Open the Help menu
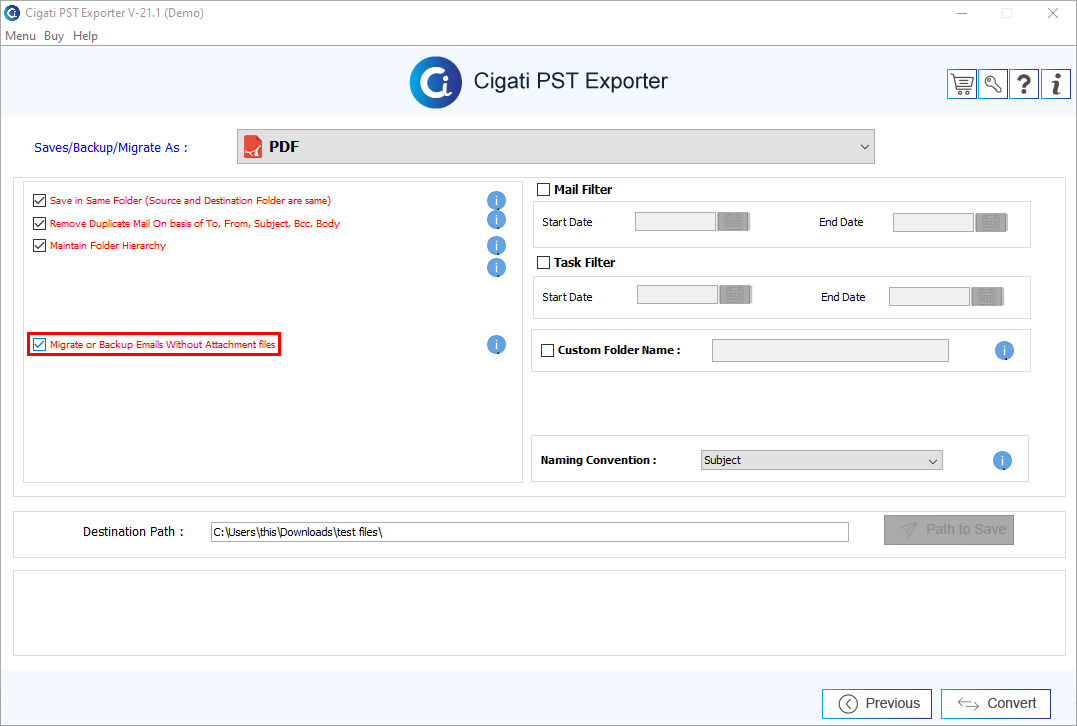The width and height of the screenshot is (1077, 726). pyautogui.click(x=85, y=36)
